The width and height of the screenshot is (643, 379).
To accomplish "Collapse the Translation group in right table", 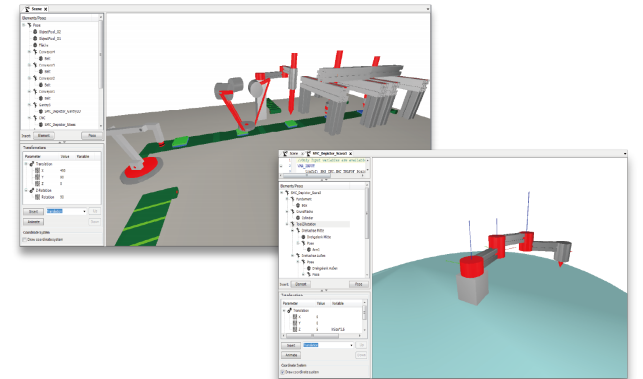I will point(284,311).
